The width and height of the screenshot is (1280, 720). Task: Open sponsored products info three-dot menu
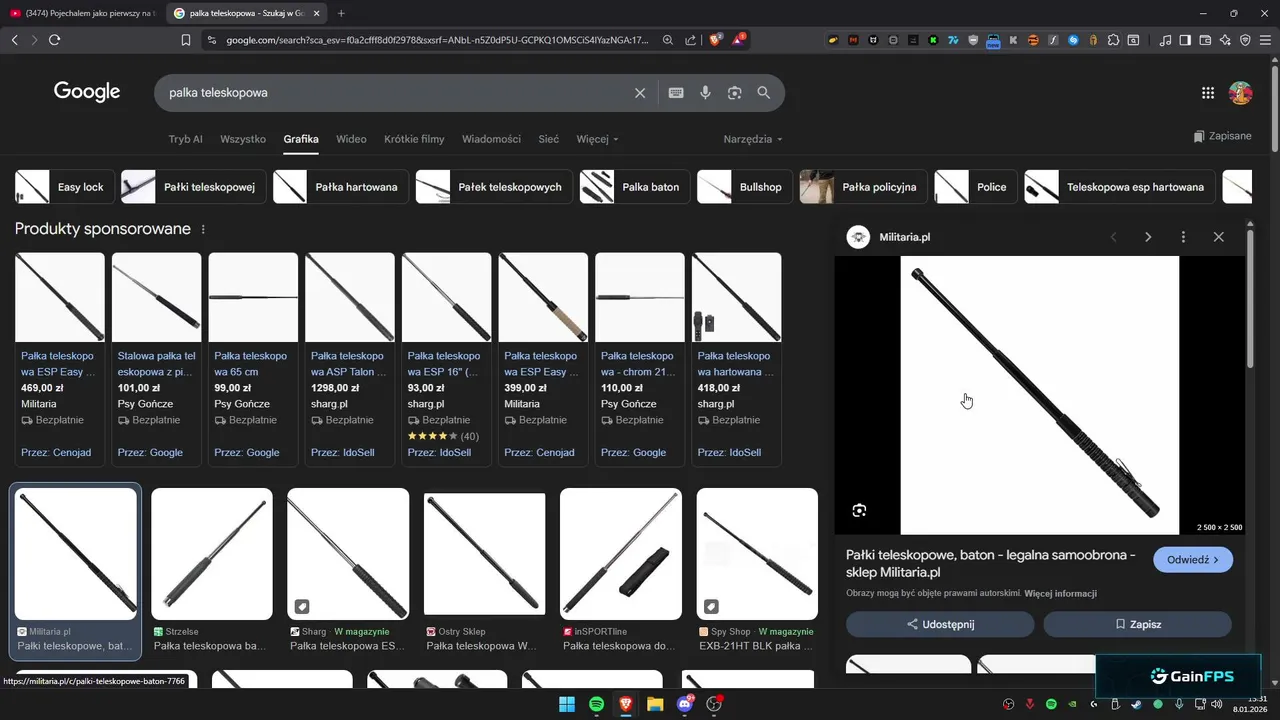[203, 229]
